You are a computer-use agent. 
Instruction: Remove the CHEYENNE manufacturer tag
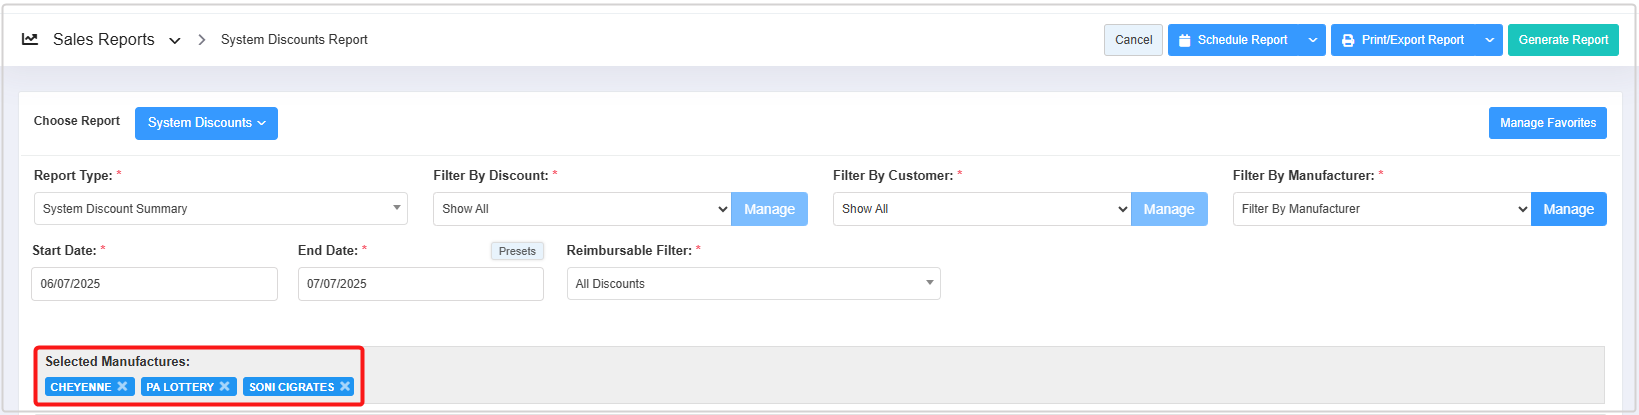click(x=122, y=387)
